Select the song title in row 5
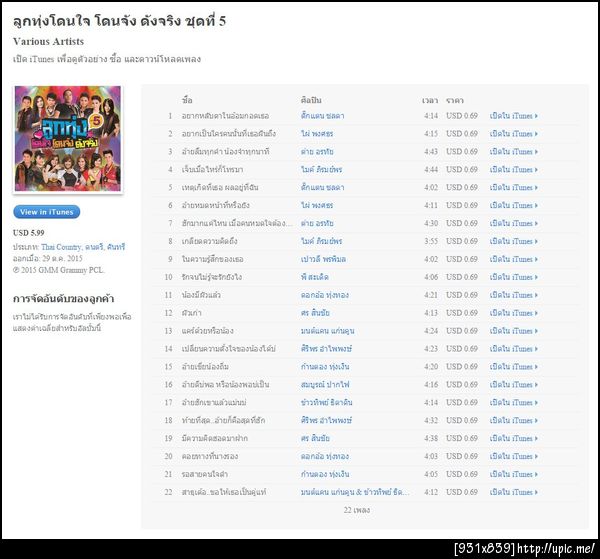Screen dimensions: 600x559 tap(220, 187)
